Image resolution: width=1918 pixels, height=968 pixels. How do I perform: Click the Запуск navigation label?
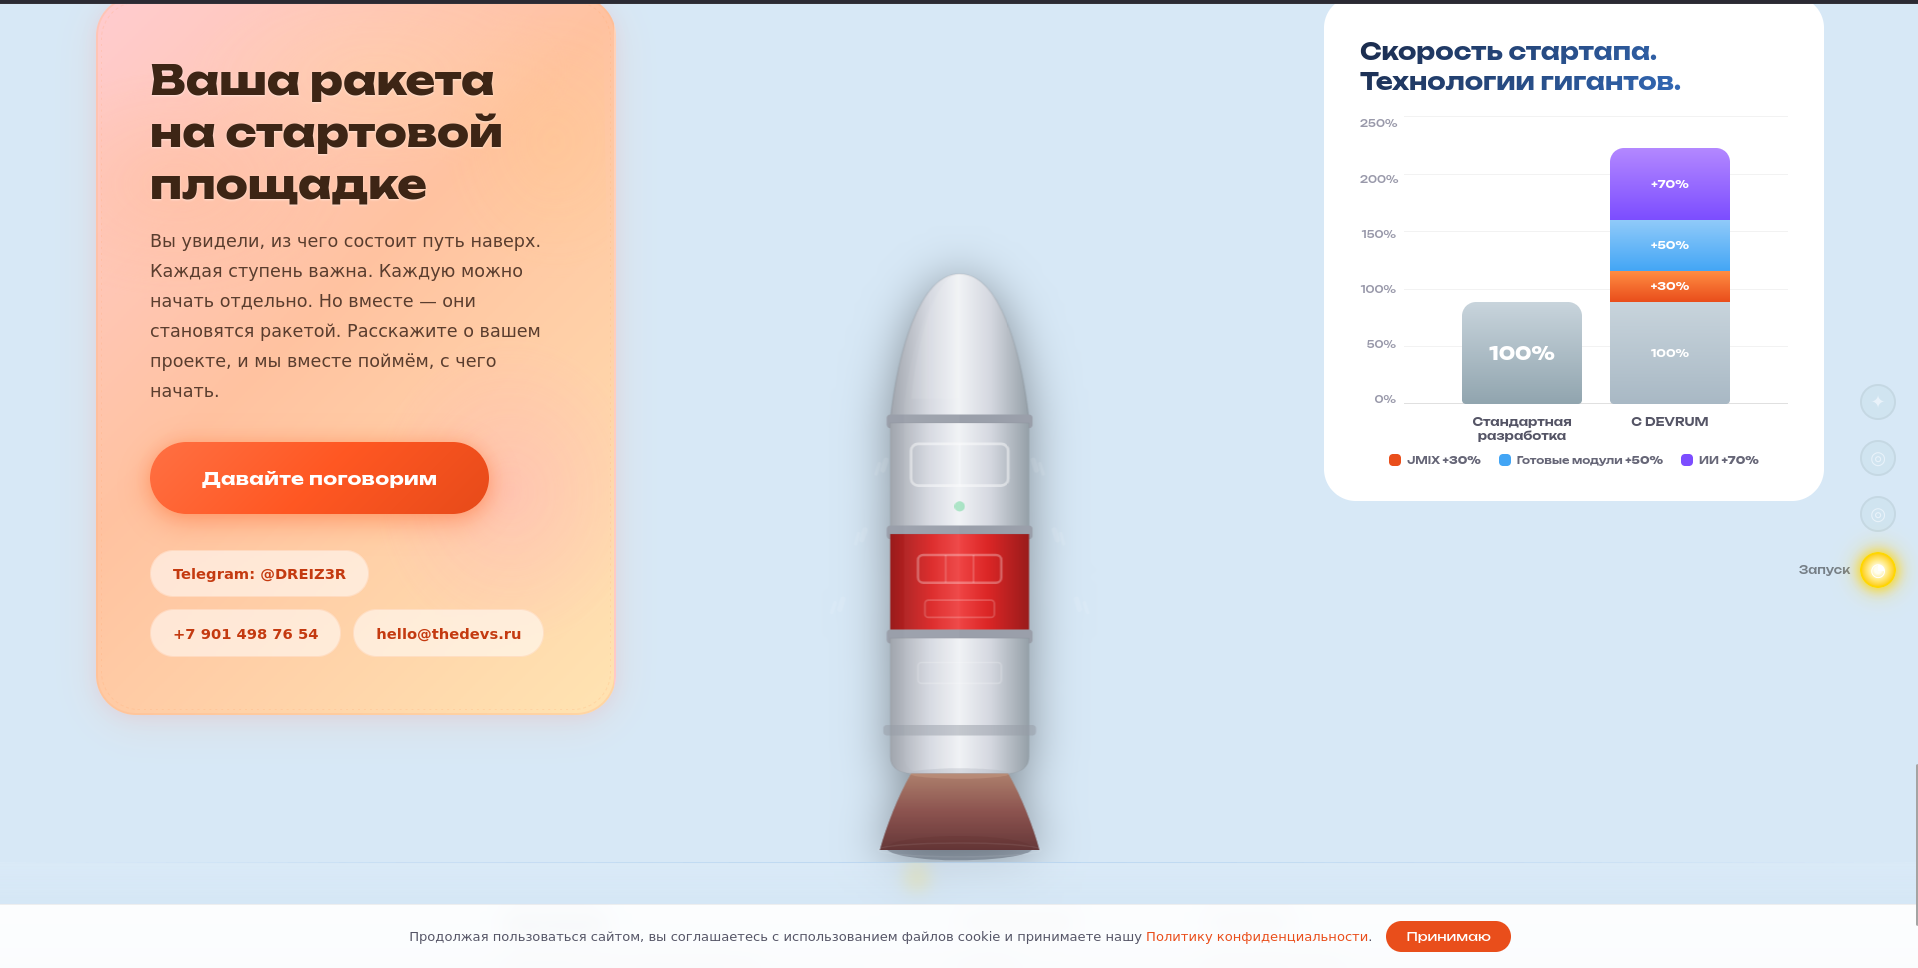pos(1824,570)
